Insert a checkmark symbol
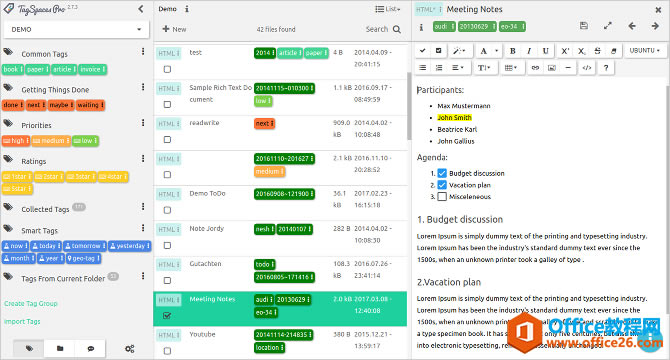This screenshot has height=360, width=670. (x=423, y=51)
